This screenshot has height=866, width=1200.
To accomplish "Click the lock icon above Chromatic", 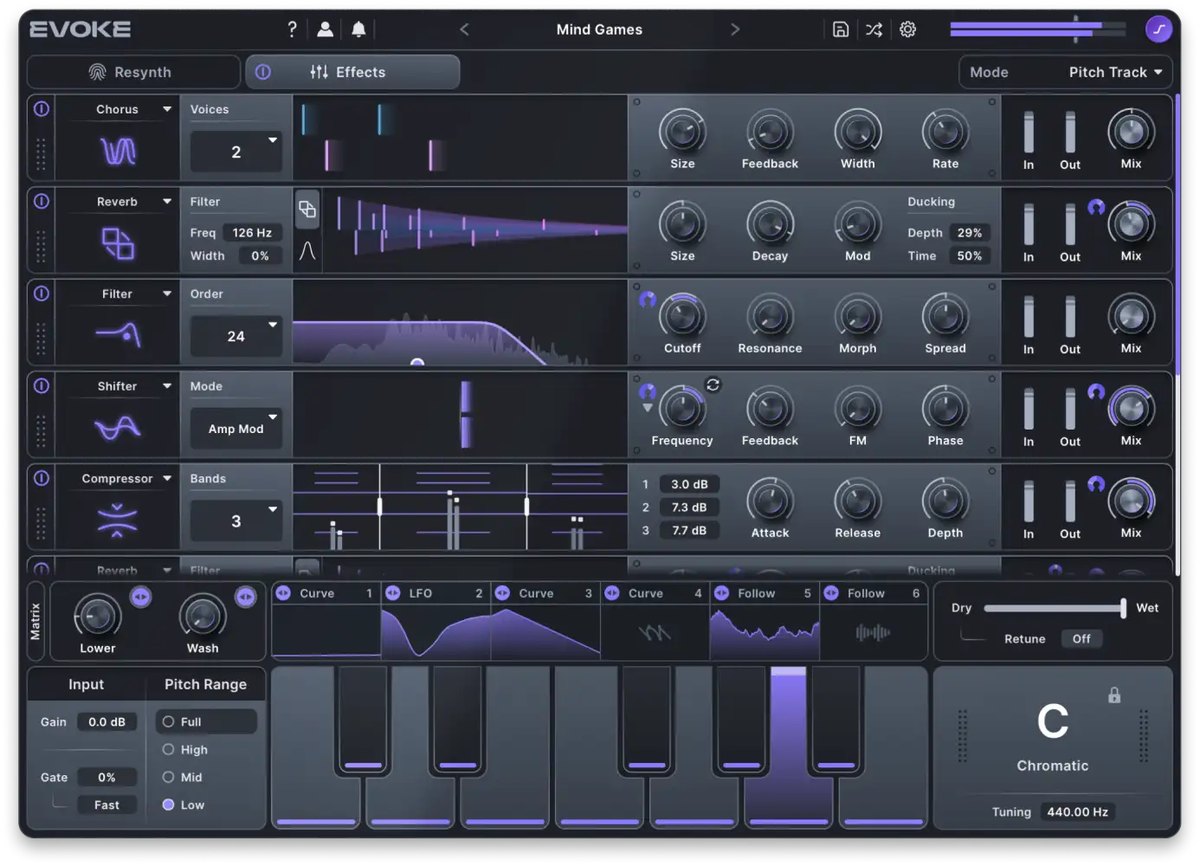I will tap(1114, 695).
